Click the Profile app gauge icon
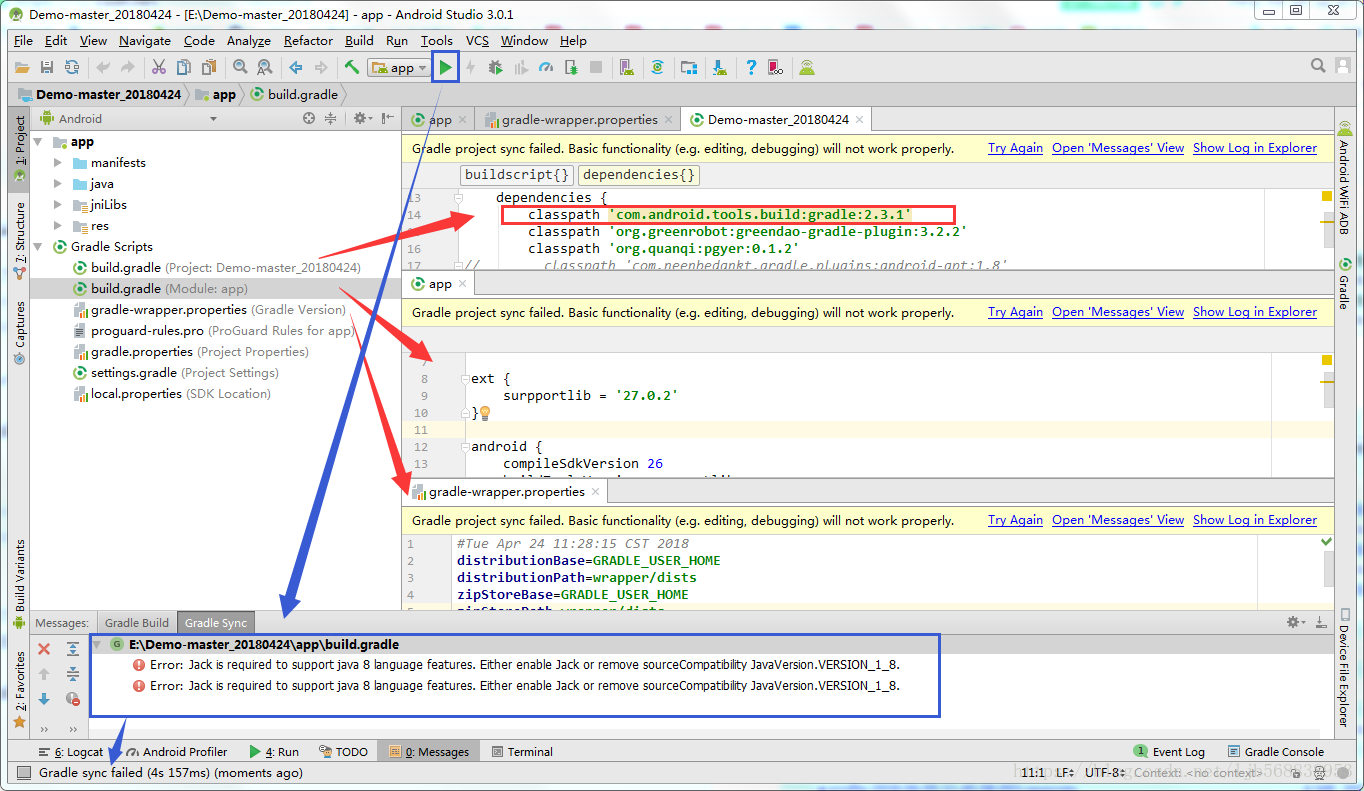1364x791 pixels. click(x=545, y=67)
